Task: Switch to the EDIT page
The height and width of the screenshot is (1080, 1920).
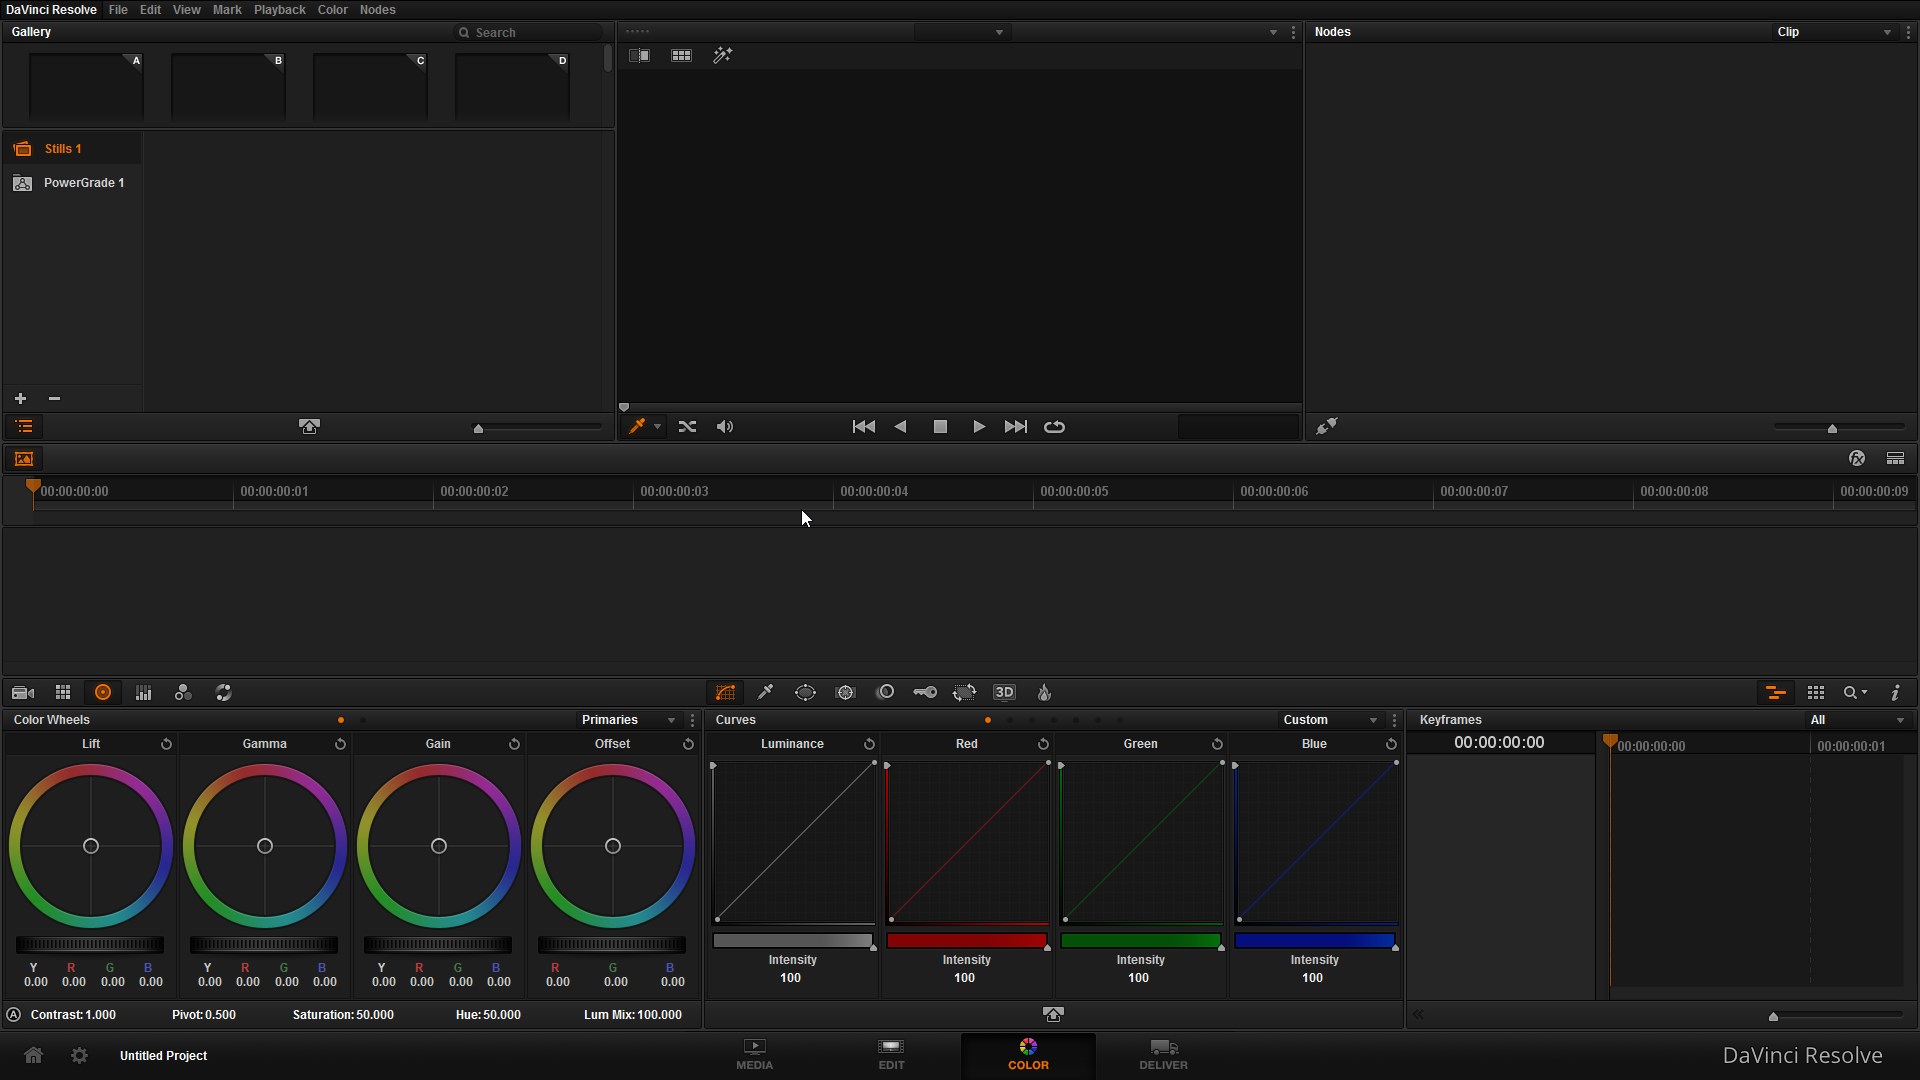Action: [x=891, y=1055]
